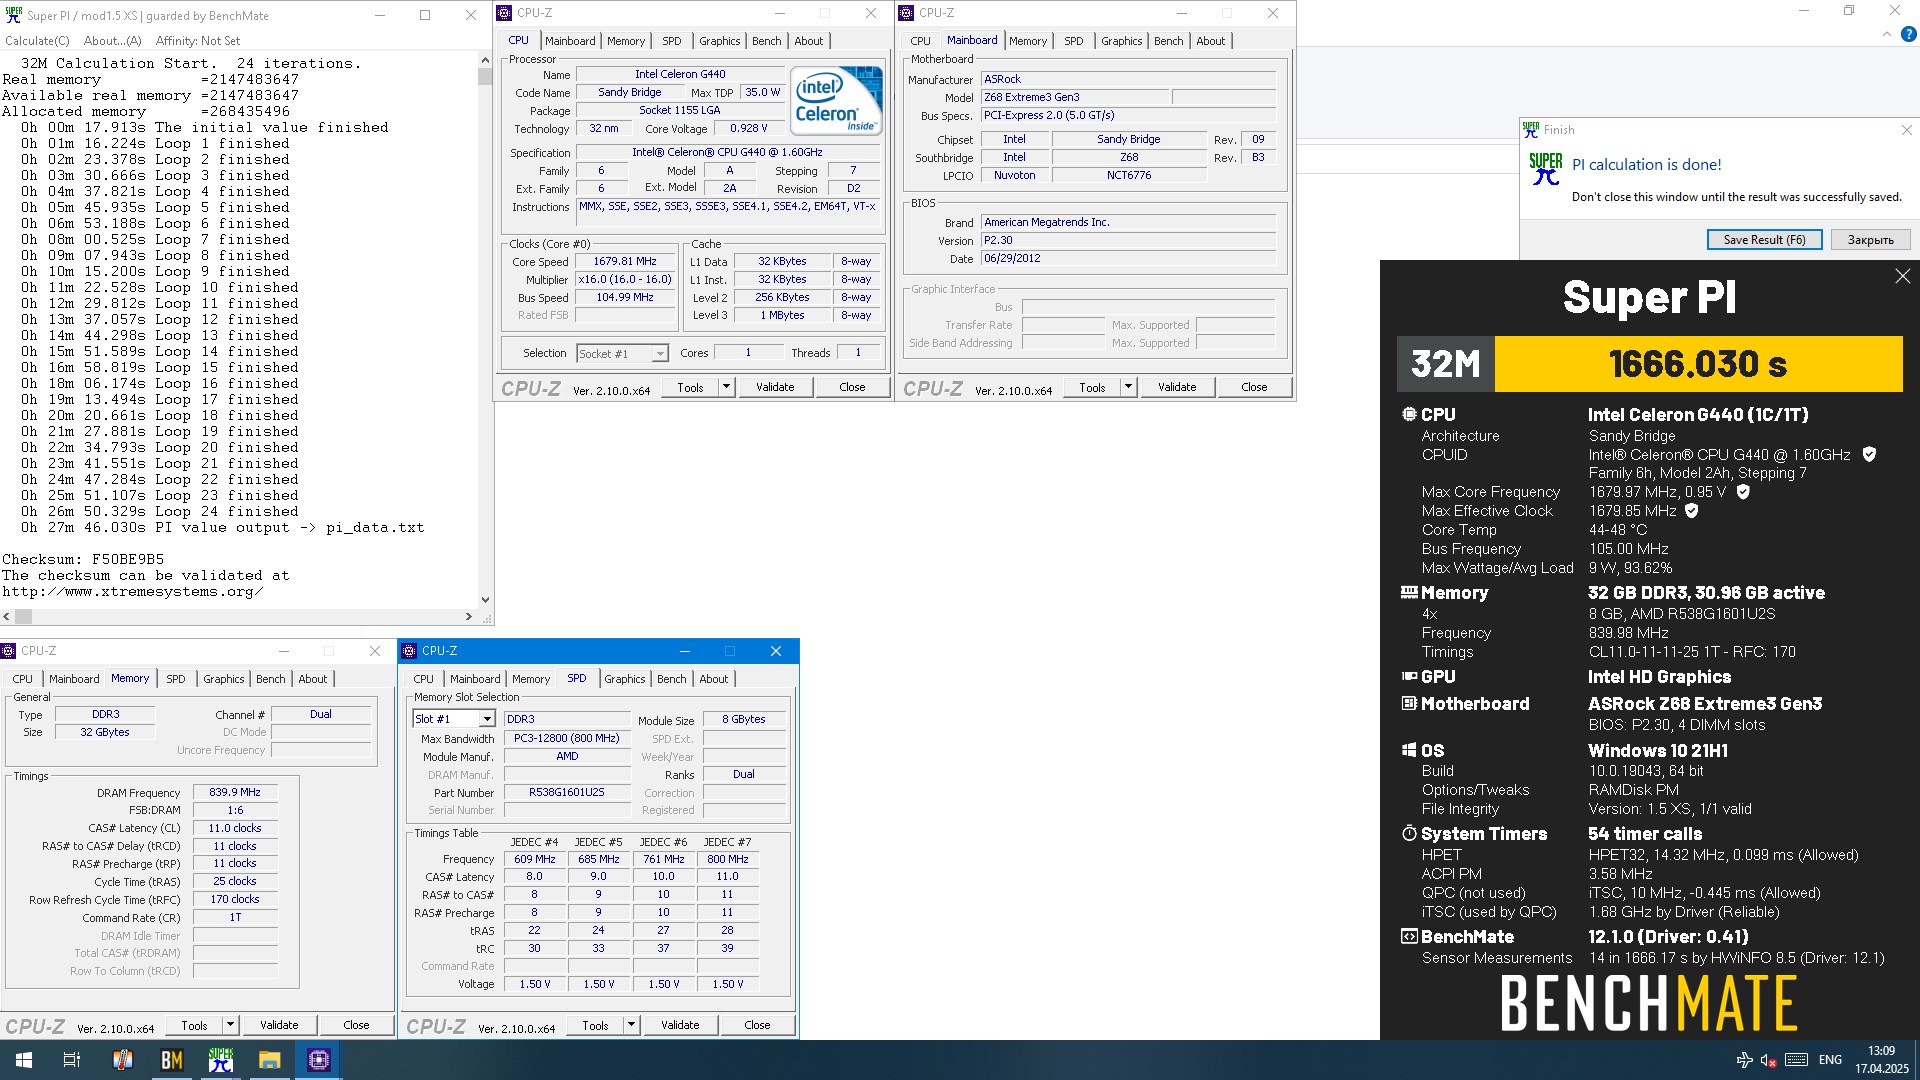Click Affinity: Not Set menu item
The width and height of the screenshot is (1920, 1080).
tap(198, 41)
